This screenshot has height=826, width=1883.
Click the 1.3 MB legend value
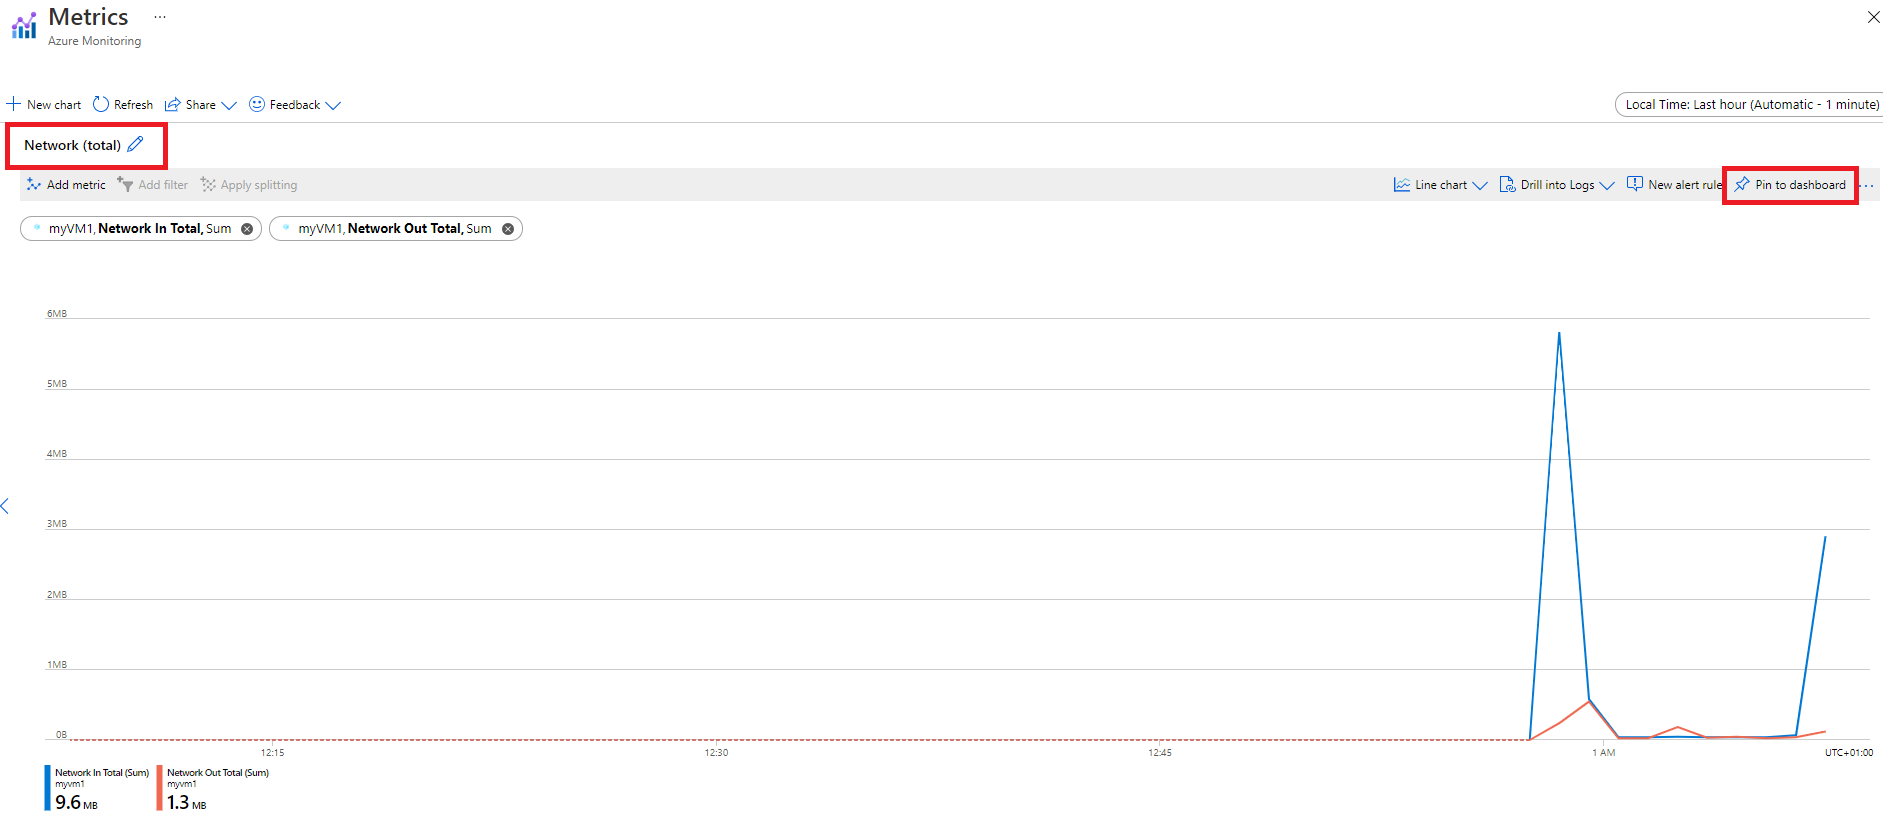tap(186, 802)
